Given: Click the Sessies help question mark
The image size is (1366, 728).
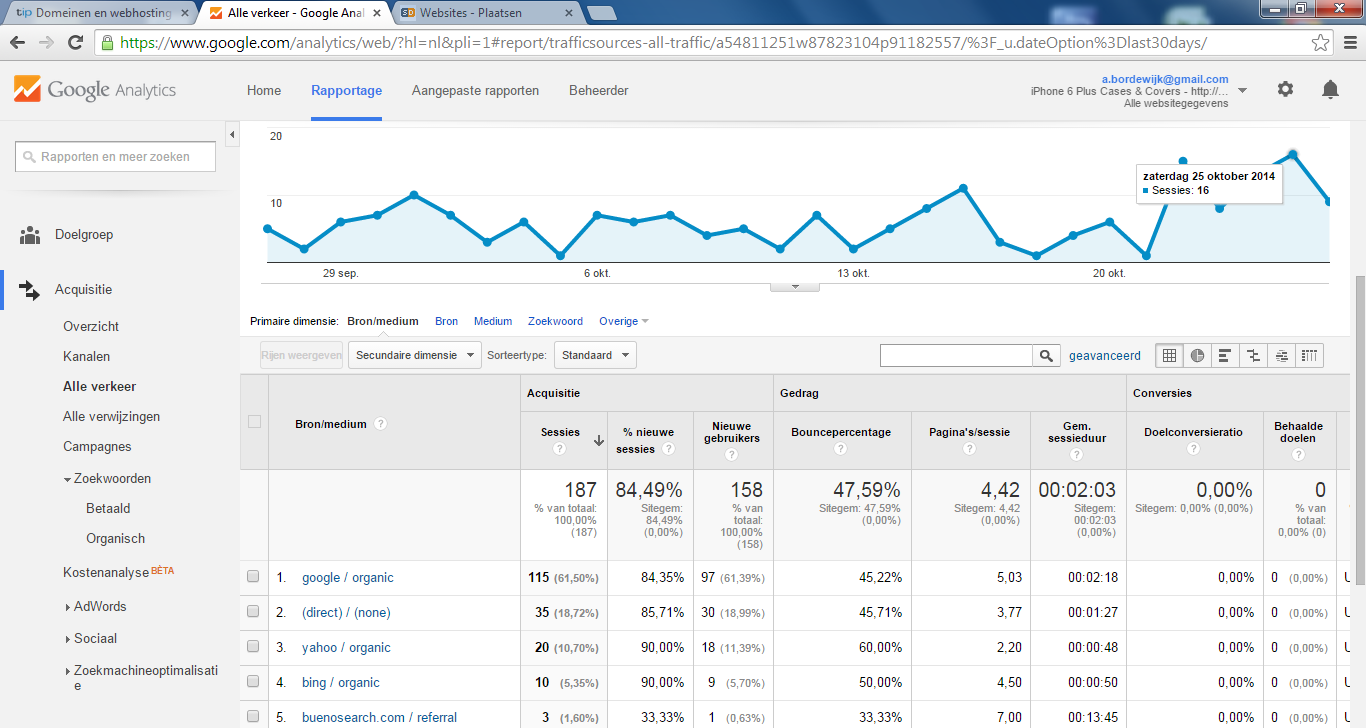Looking at the screenshot, I should point(560,449).
